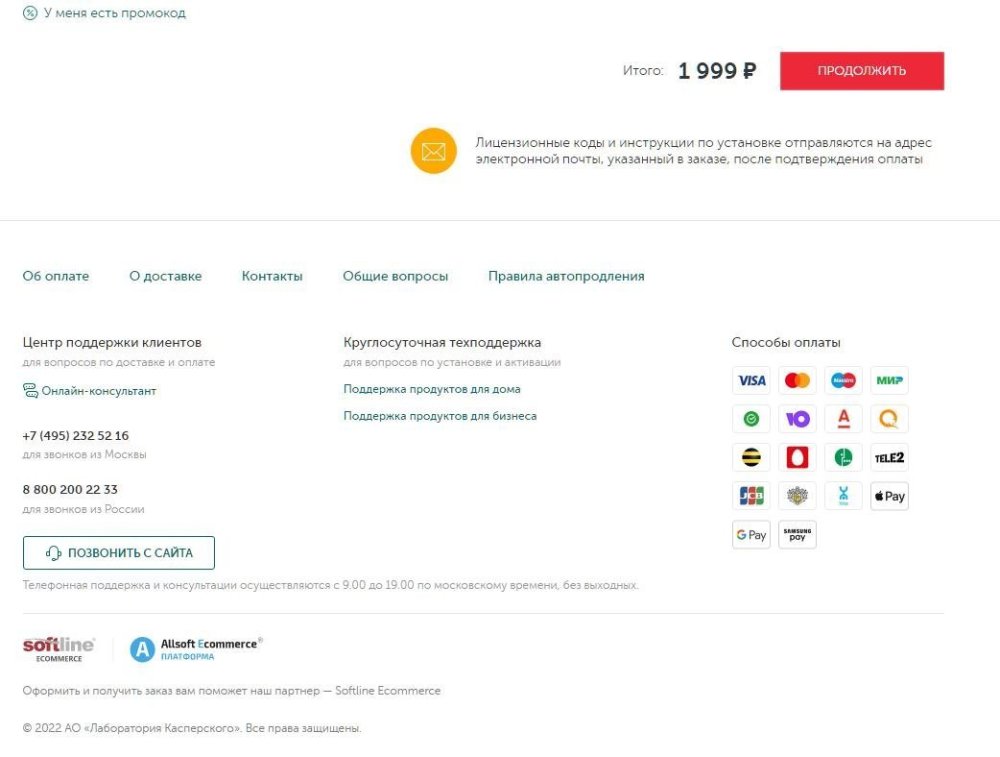Choose the МИР card icon

[889, 381]
